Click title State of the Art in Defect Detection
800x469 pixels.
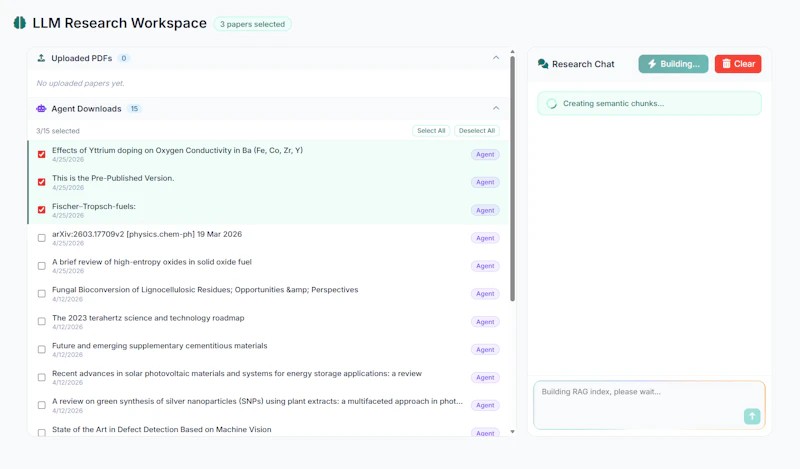click(x=162, y=429)
